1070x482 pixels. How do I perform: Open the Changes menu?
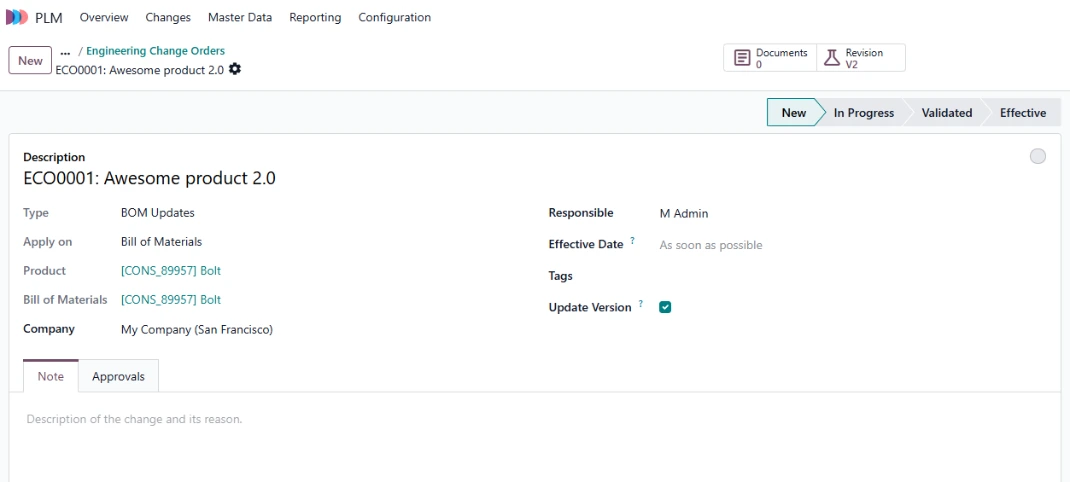[x=168, y=18]
